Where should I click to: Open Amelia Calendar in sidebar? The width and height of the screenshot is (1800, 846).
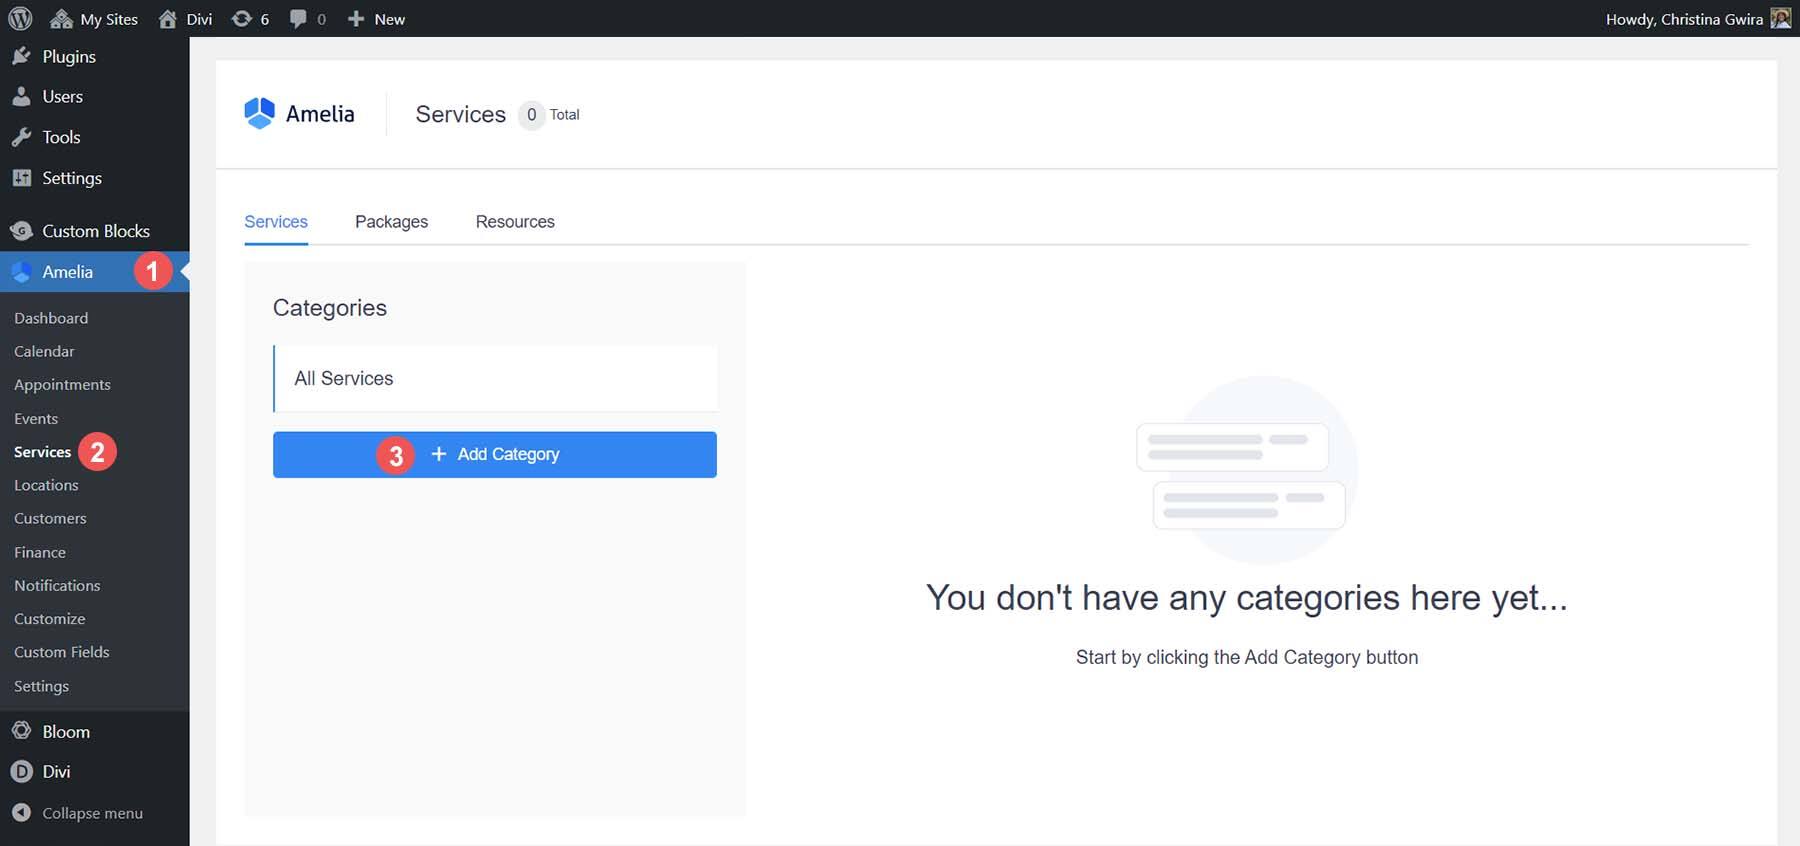pos(44,351)
